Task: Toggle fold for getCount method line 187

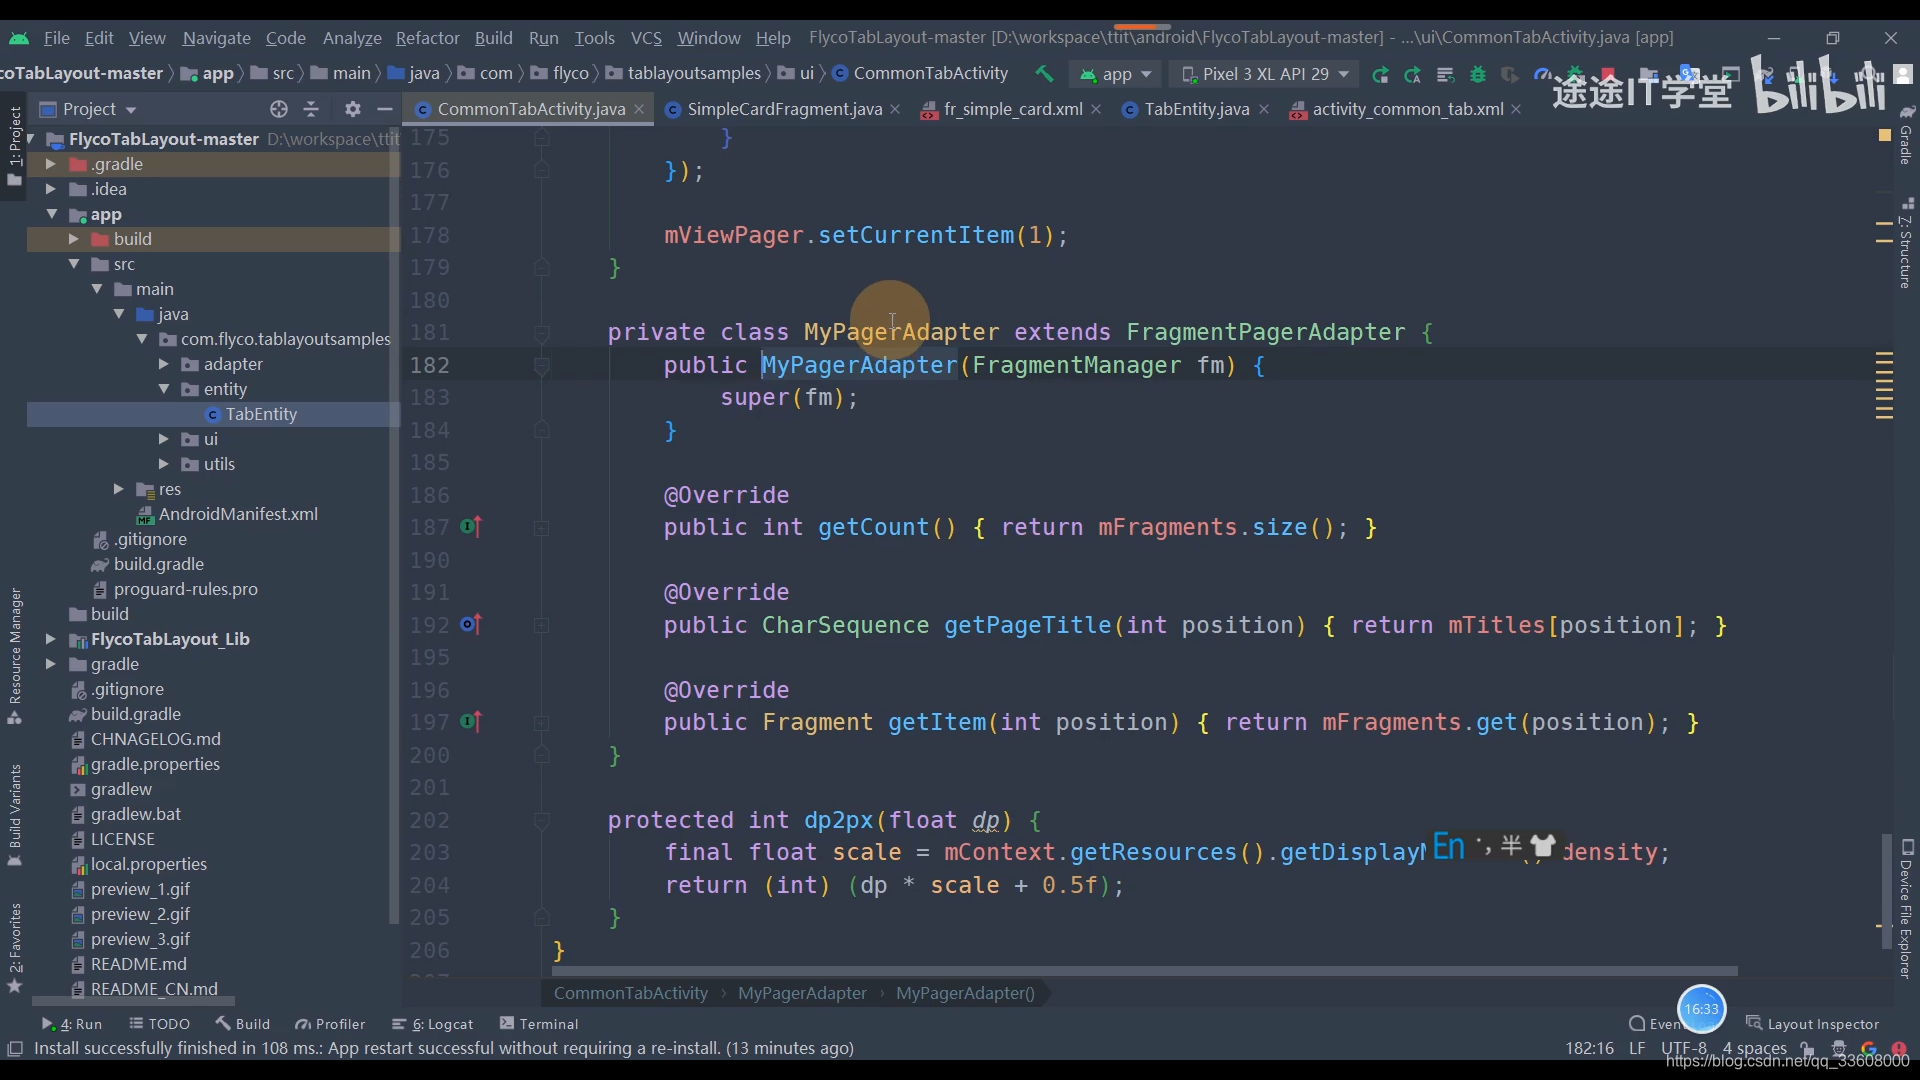Action: pos(541,527)
